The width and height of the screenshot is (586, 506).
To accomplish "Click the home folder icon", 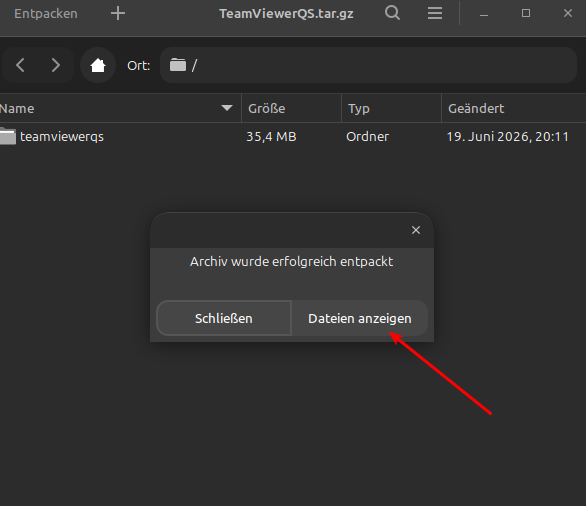I will [x=98, y=65].
